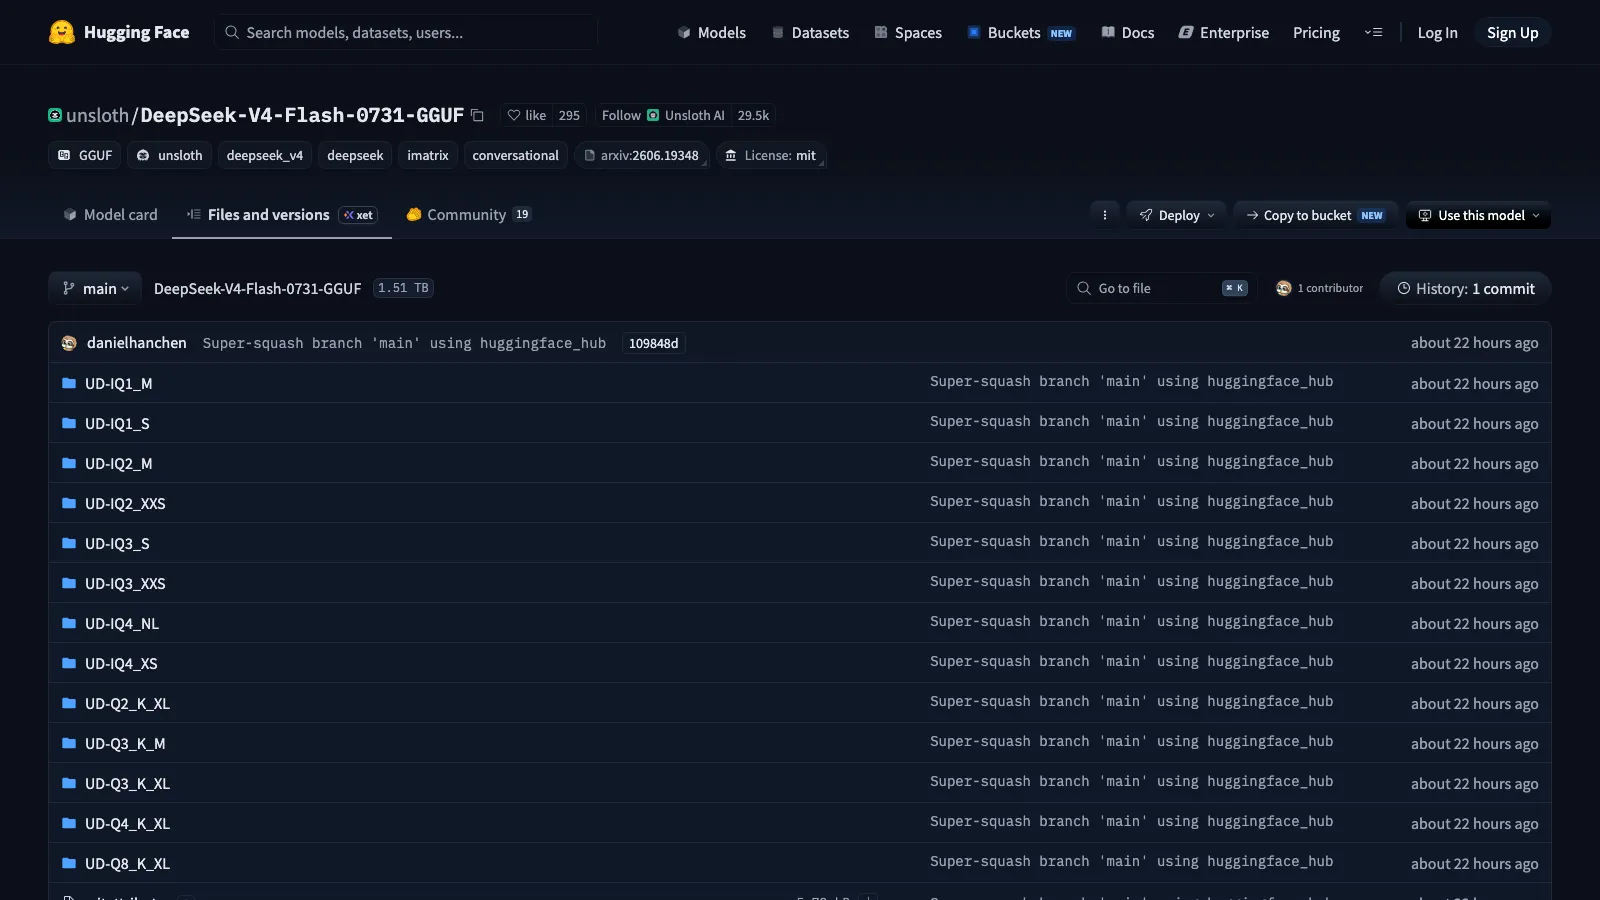Click the unsloth organization avatar icon
The image size is (1600, 900).
coord(55,115)
